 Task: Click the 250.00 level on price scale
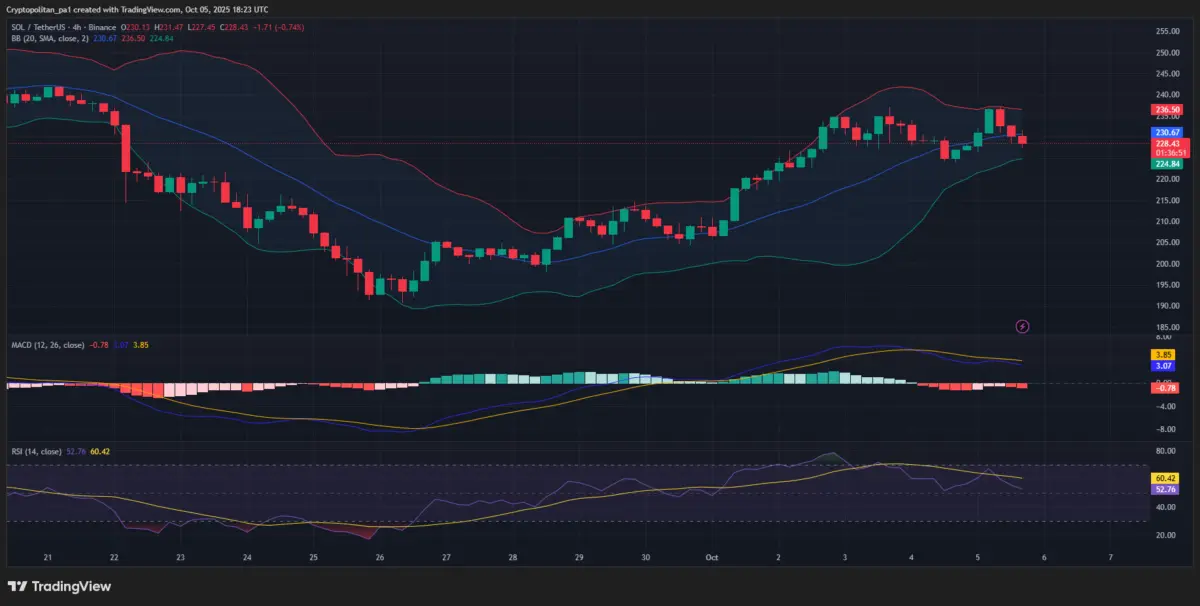click(1166, 52)
